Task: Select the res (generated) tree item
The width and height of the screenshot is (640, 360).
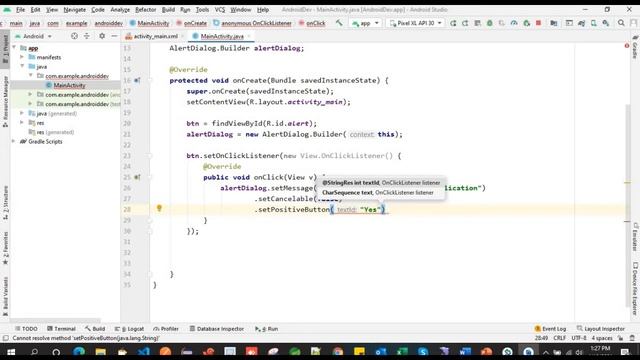Action: [x=55, y=132]
